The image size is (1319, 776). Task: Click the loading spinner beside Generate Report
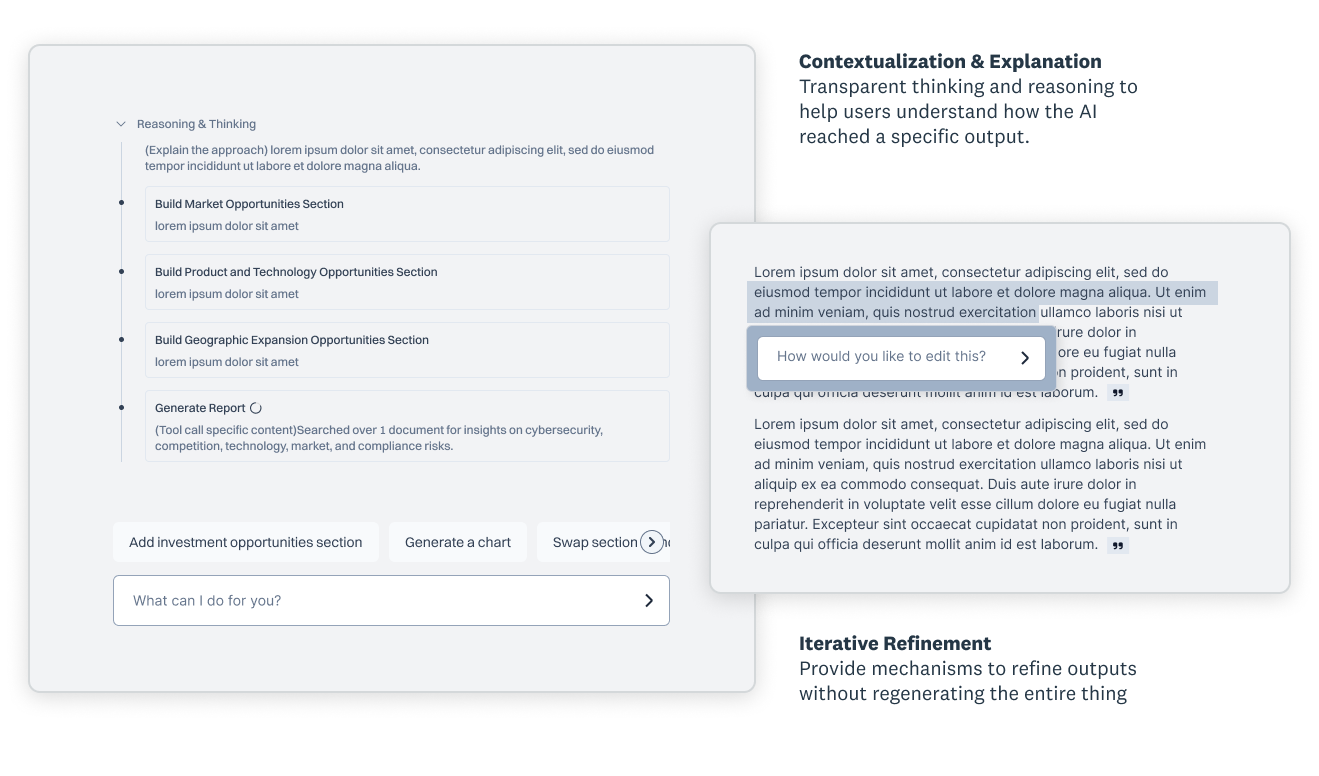[256, 408]
